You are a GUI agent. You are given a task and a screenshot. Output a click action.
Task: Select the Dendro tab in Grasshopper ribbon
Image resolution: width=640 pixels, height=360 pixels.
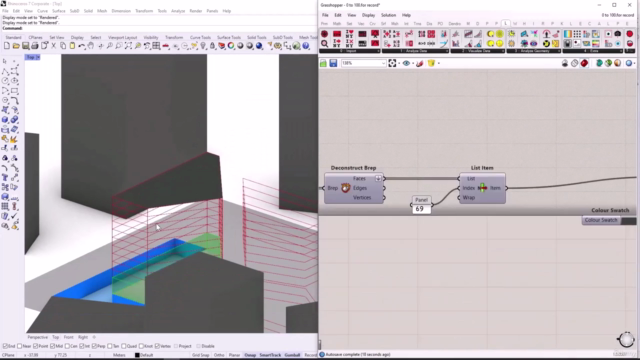point(454,24)
